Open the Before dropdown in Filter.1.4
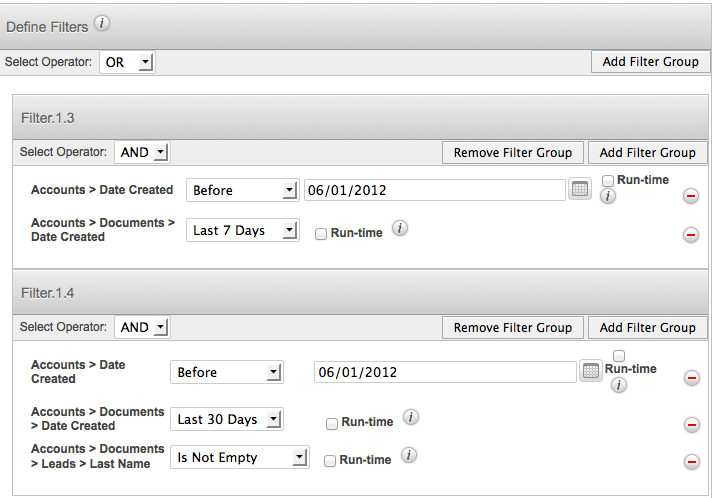Screen dimensions: 715x498 pos(227,372)
